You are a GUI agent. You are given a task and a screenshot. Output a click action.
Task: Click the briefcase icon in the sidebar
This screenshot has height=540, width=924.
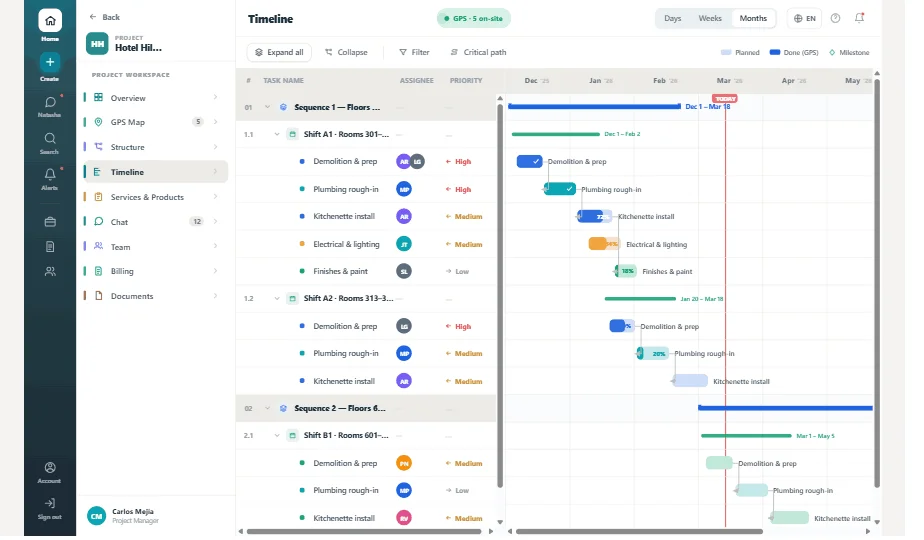click(50, 222)
